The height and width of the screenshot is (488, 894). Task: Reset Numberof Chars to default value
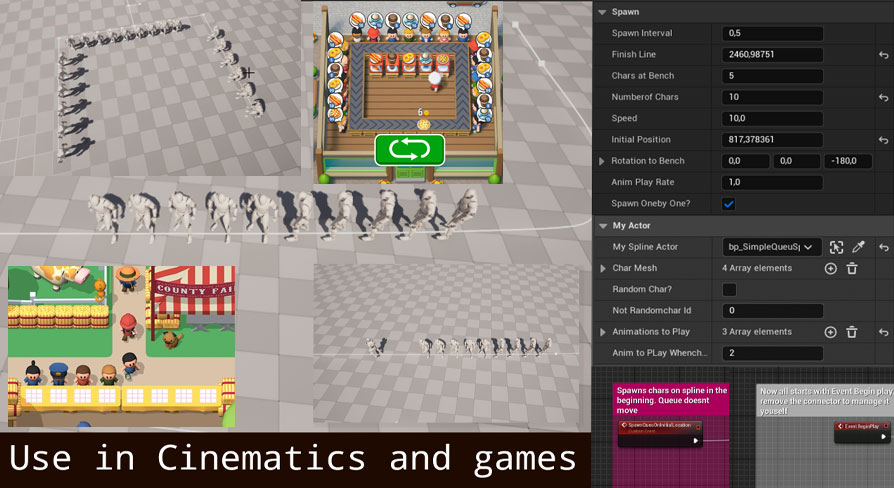tap(883, 97)
